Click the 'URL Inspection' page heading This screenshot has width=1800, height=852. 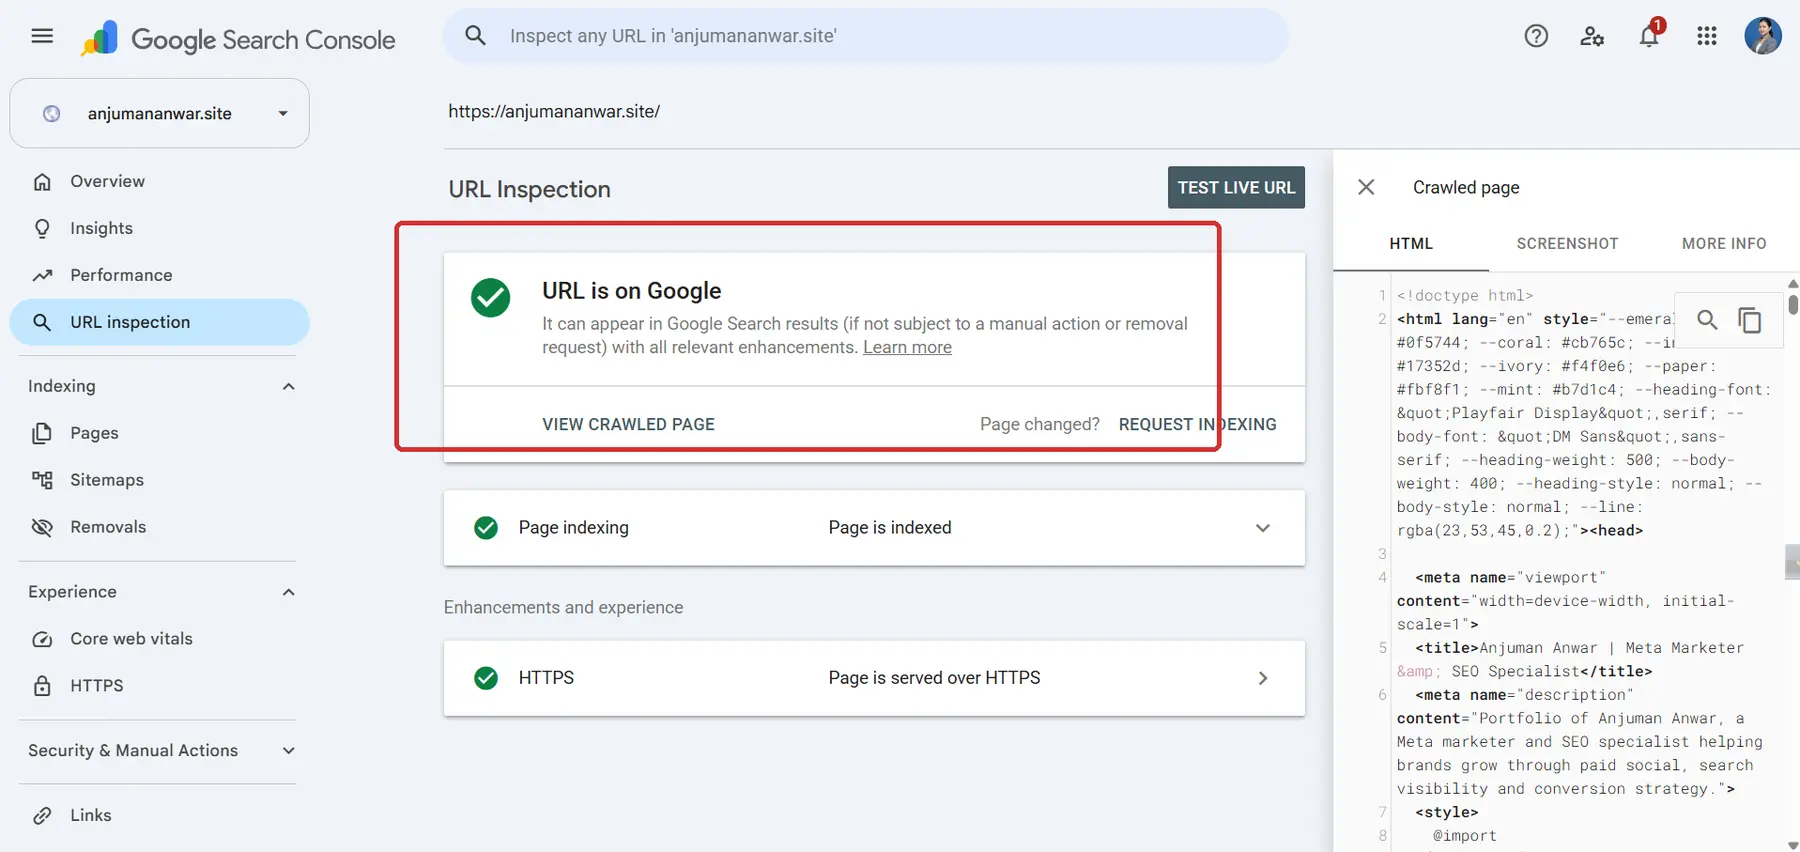point(529,189)
